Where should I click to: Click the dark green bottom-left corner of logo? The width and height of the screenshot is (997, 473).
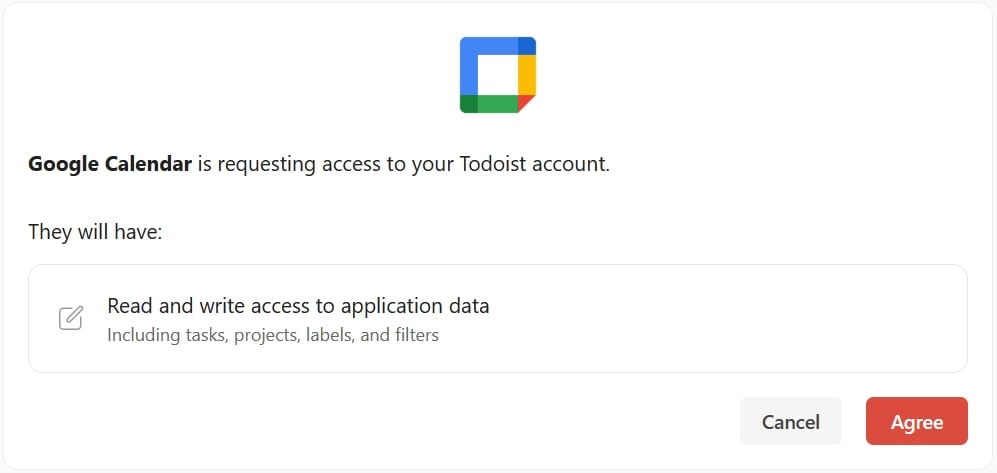click(469, 104)
